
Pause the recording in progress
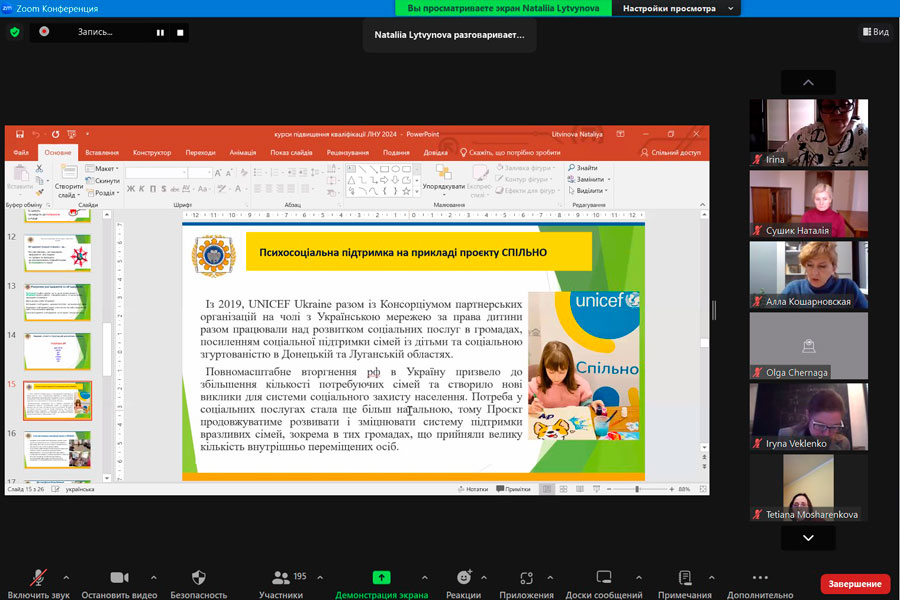tap(159, 32)
